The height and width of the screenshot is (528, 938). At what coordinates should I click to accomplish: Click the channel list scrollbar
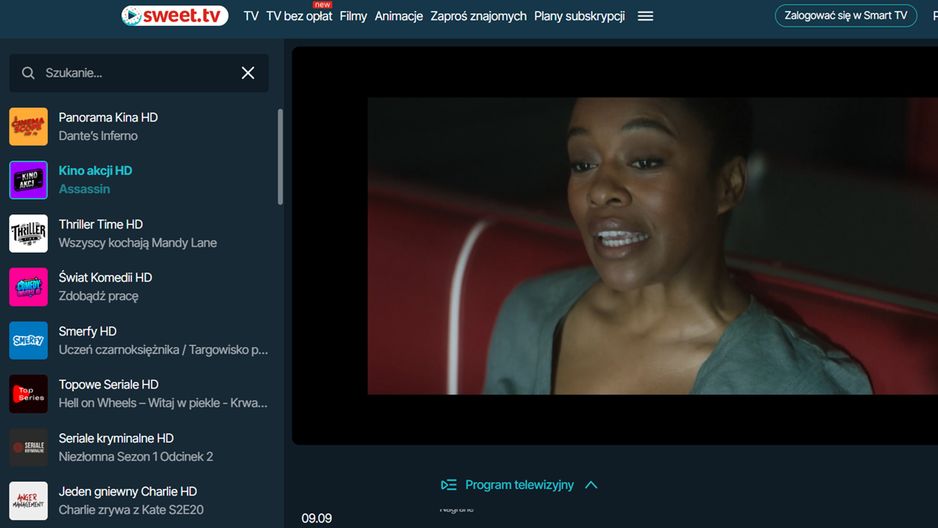[x=280, y=157]
